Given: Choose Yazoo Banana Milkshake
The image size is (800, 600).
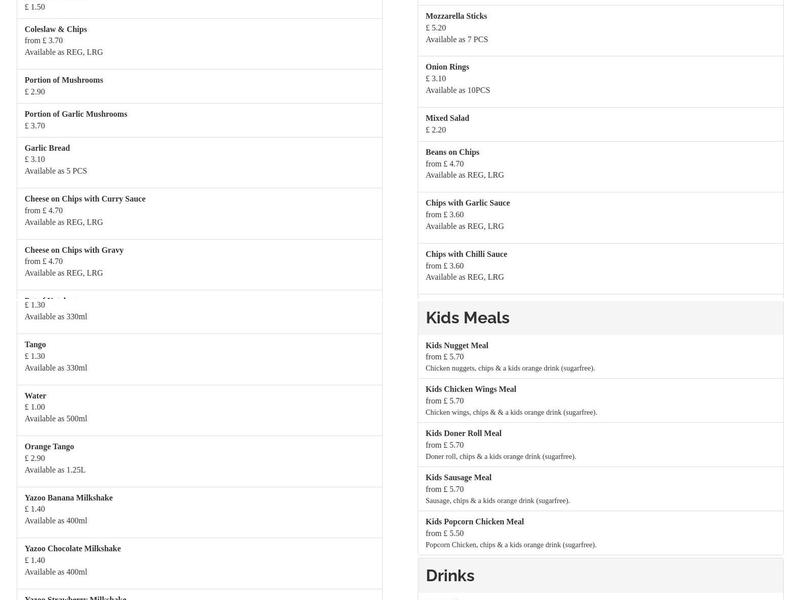Looking at the screenshot, I should pyautogui.click(x=199, y=510).
